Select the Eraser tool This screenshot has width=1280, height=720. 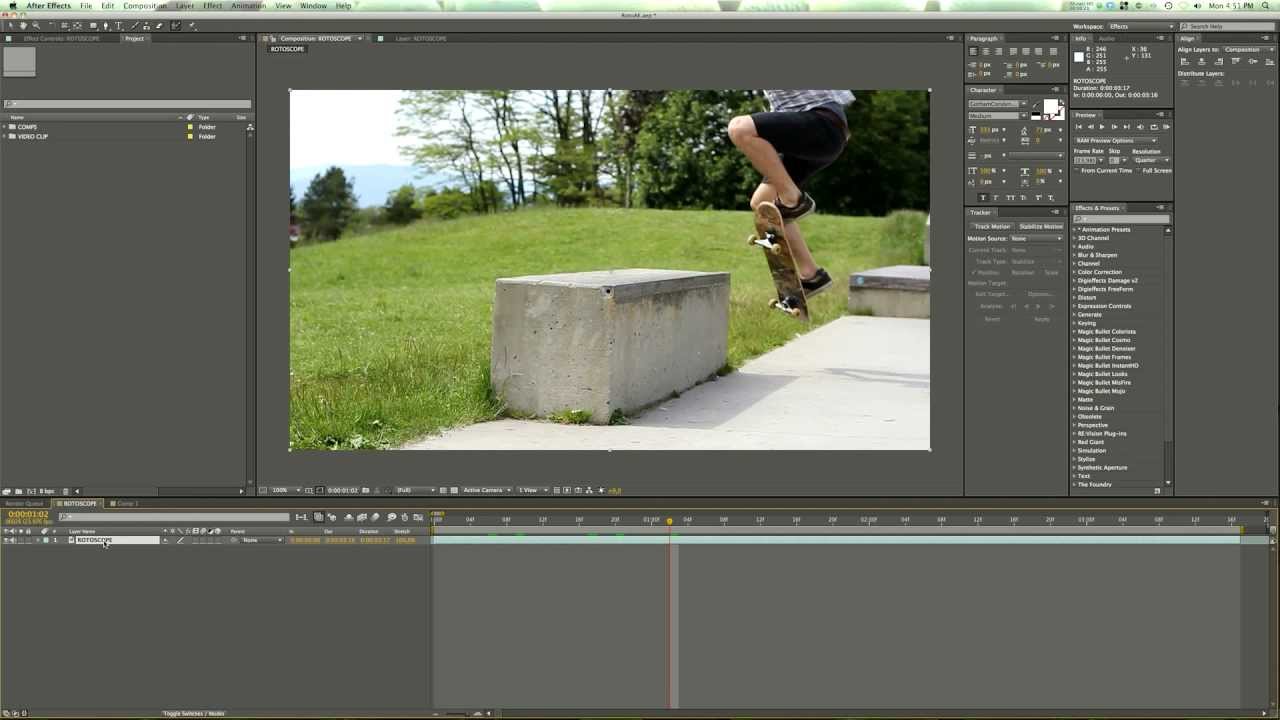tap(160, 25)
